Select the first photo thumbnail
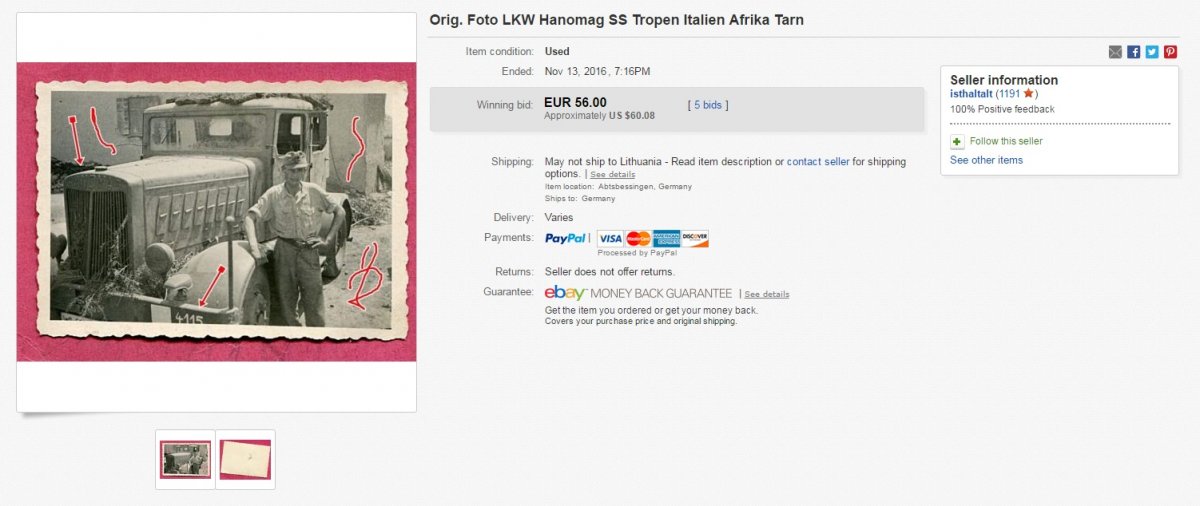 pos(185,459)
